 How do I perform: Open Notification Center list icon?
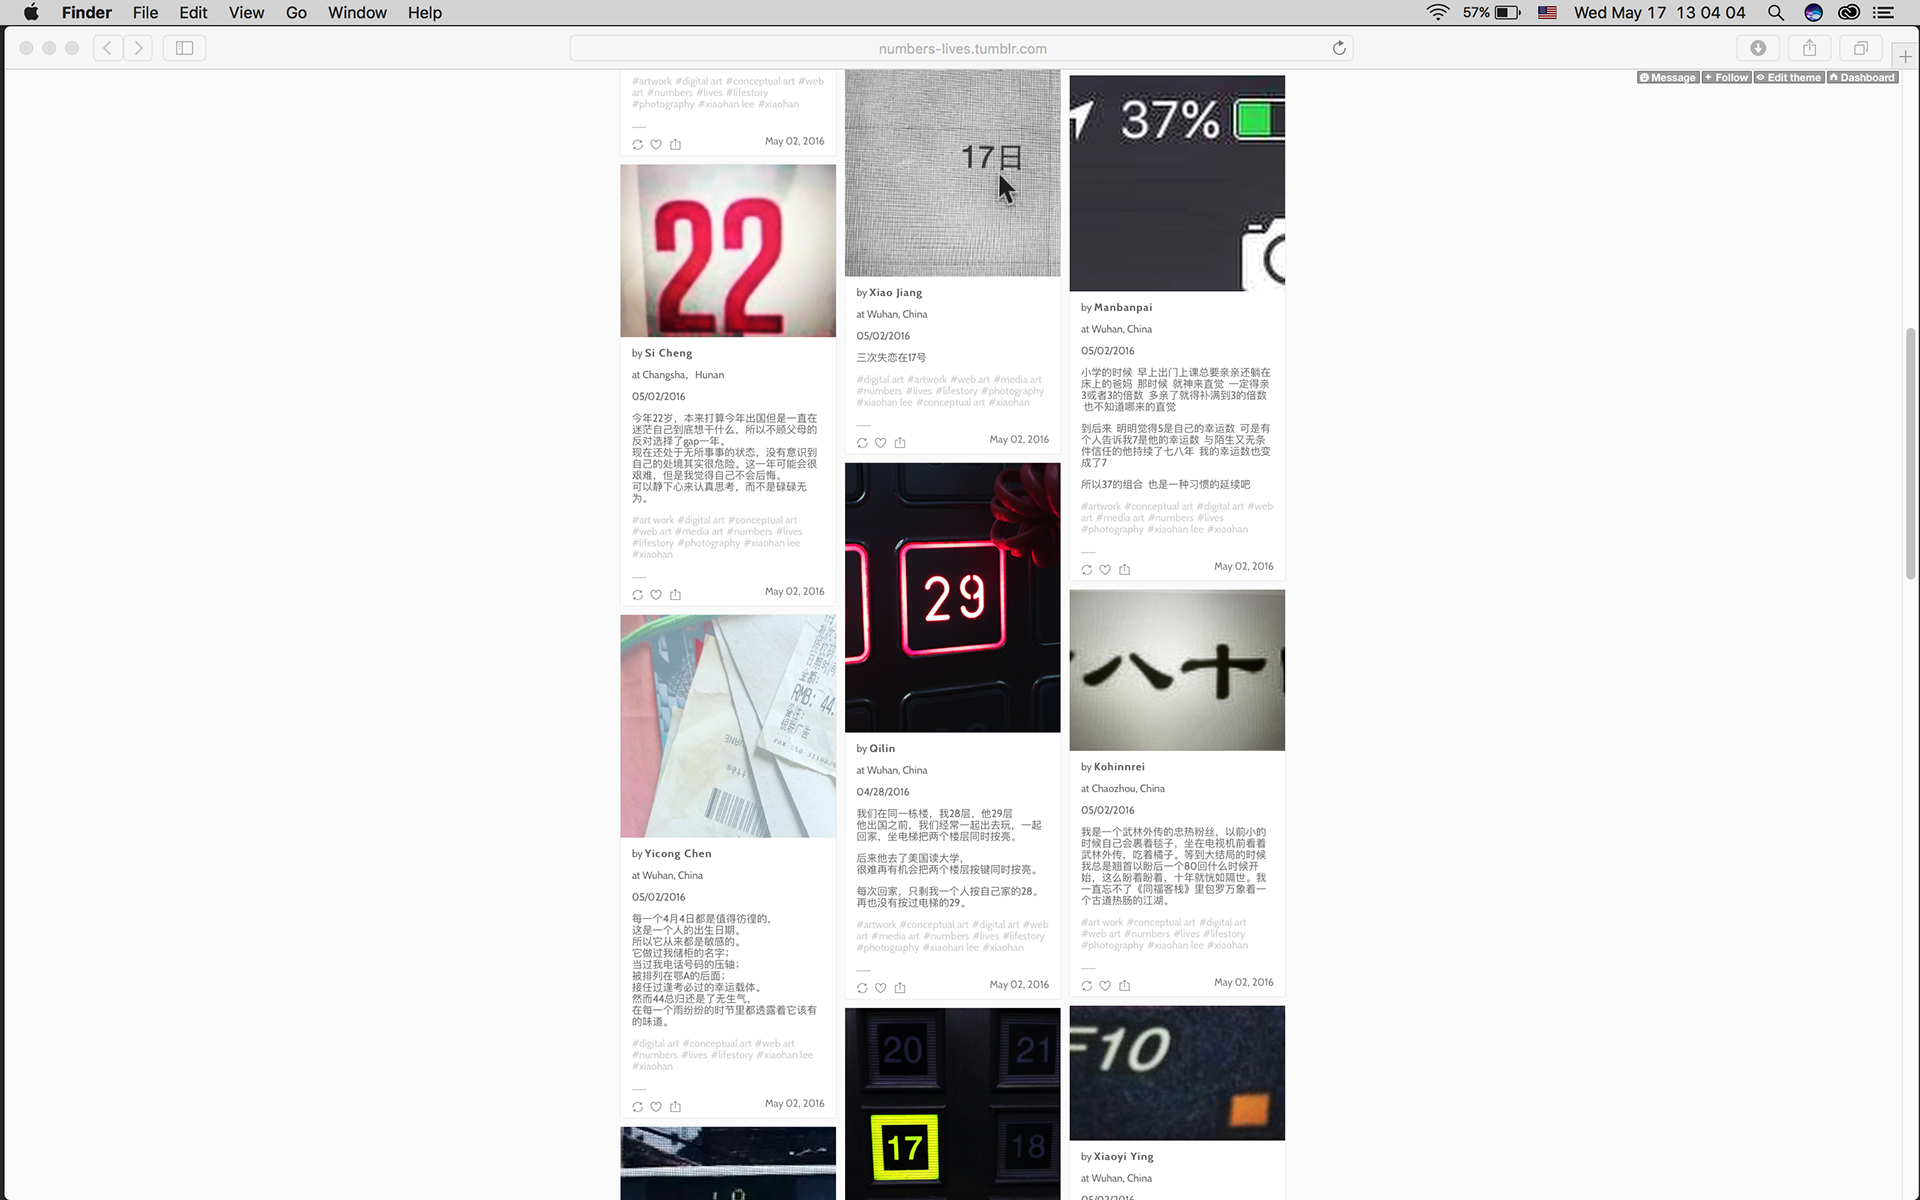1883,13
